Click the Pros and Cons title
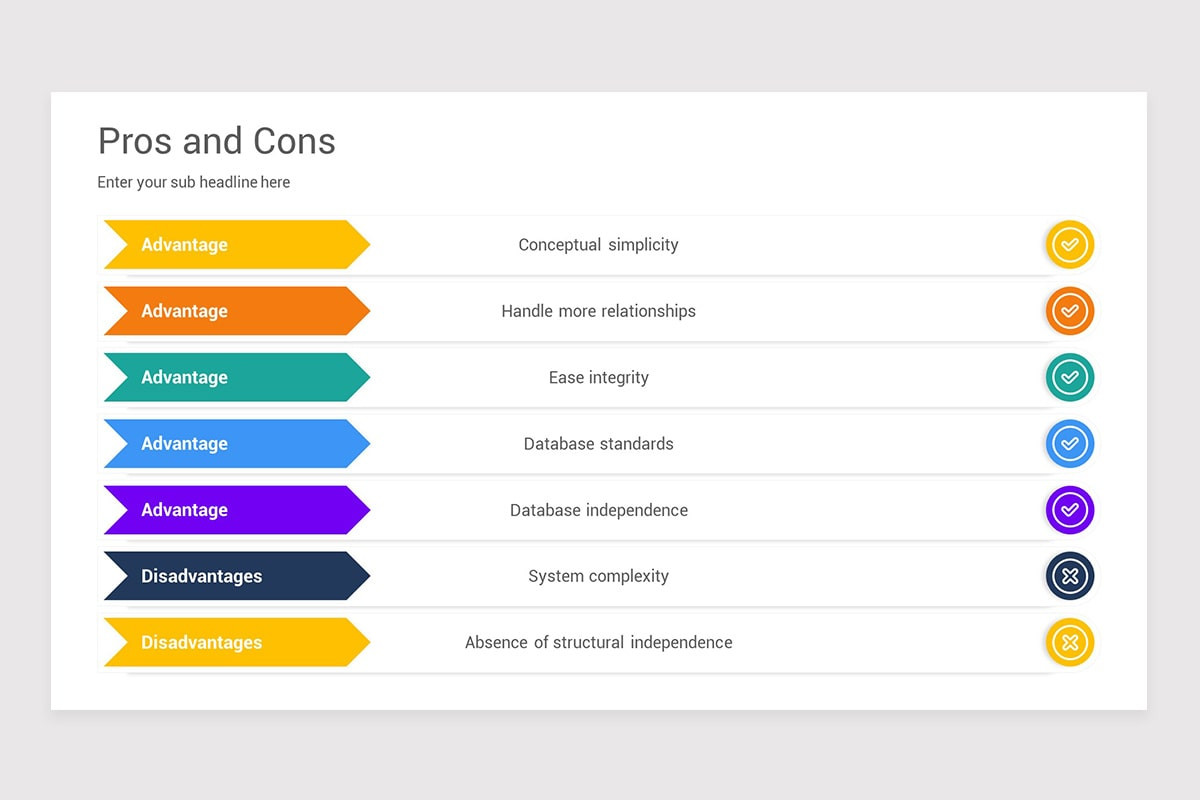 [x=217, y=141]
